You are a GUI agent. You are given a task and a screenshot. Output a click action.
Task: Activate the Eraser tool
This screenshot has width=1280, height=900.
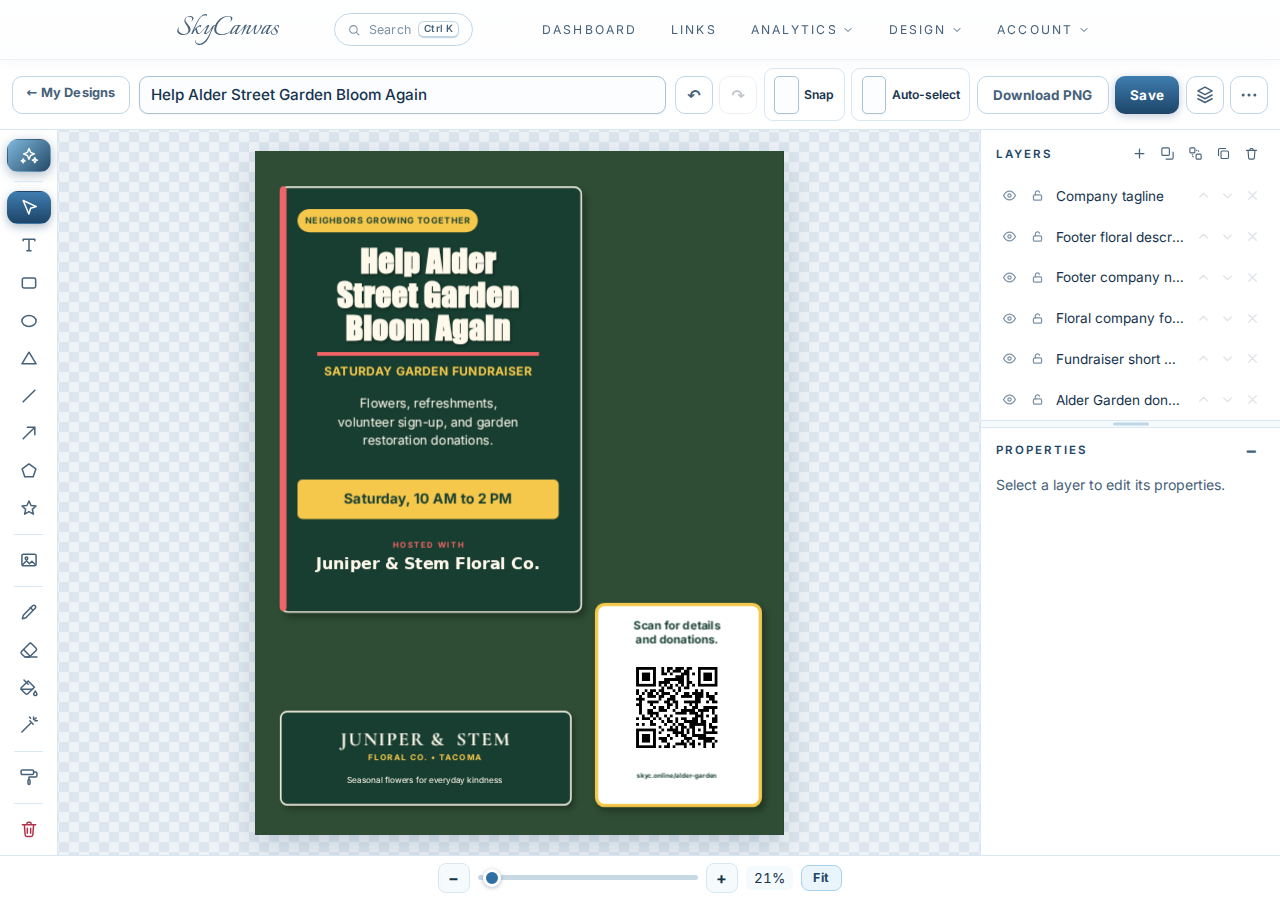pyautogui.click(x=29, y=650)
